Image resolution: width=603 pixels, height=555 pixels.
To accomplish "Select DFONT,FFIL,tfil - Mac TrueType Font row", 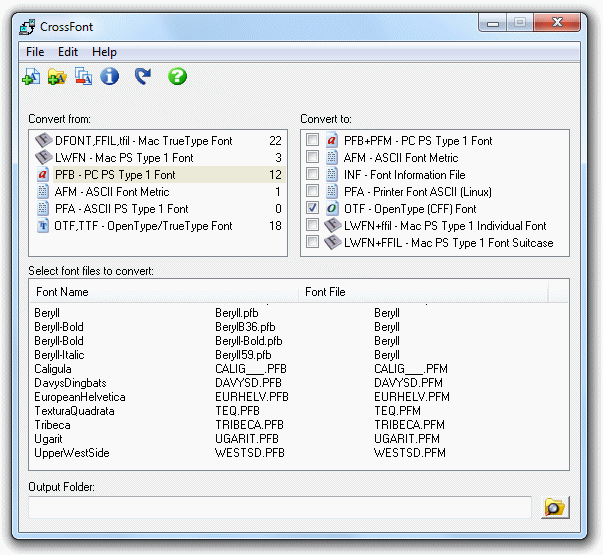I will point(158,141).
